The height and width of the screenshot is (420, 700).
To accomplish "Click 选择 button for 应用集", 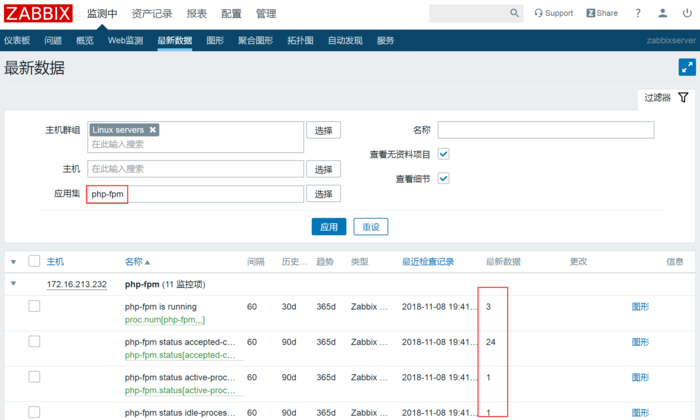I will pos(324,194).
